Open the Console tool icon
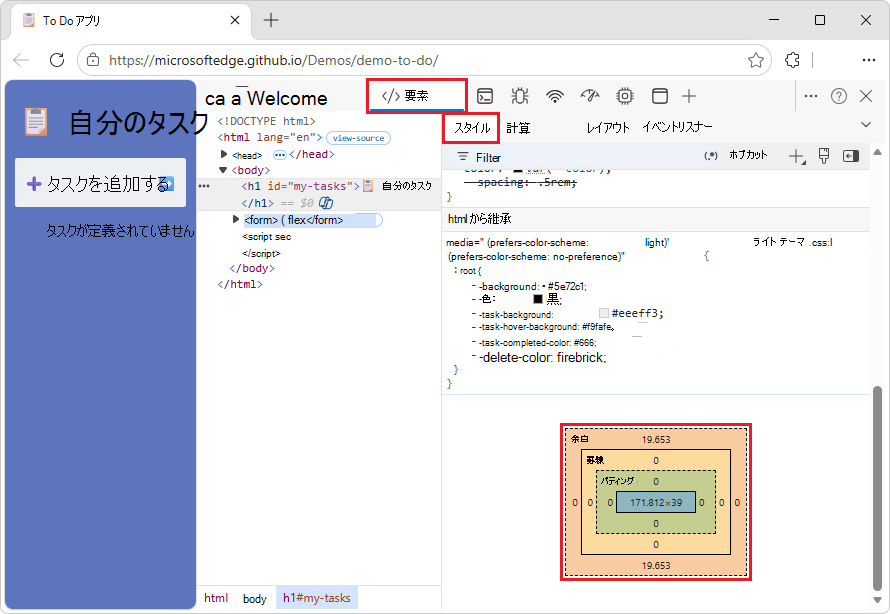890x614 pixels. tap(485, 96)
